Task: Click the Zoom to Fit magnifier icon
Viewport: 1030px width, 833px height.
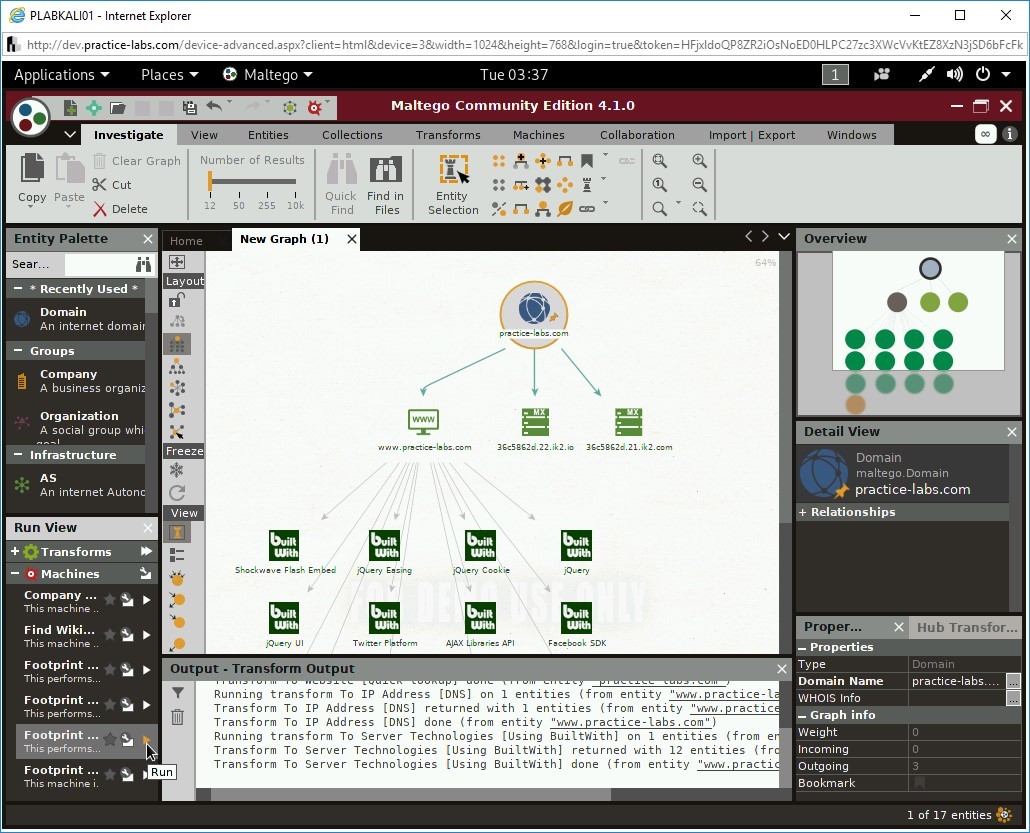Action: click(661, 161)
